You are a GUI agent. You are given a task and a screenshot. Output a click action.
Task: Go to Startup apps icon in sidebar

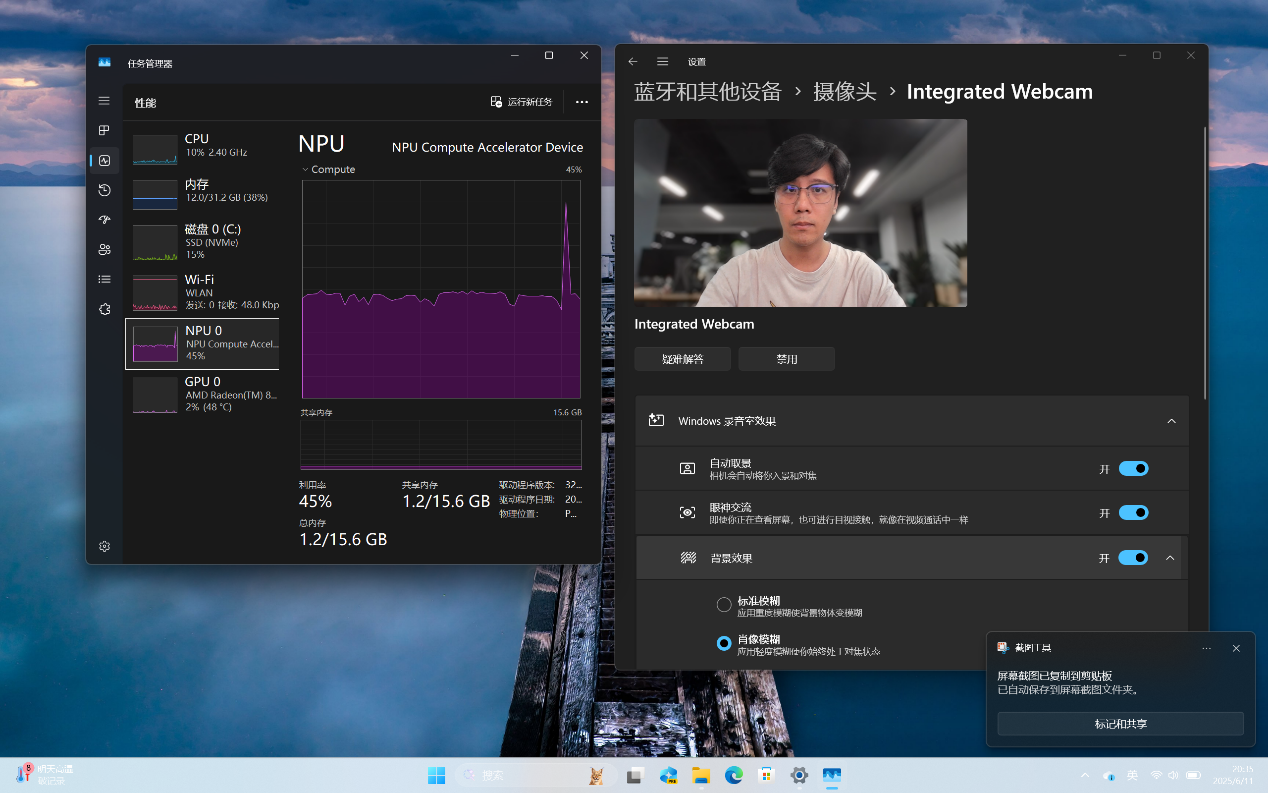(x=104, y=220)
